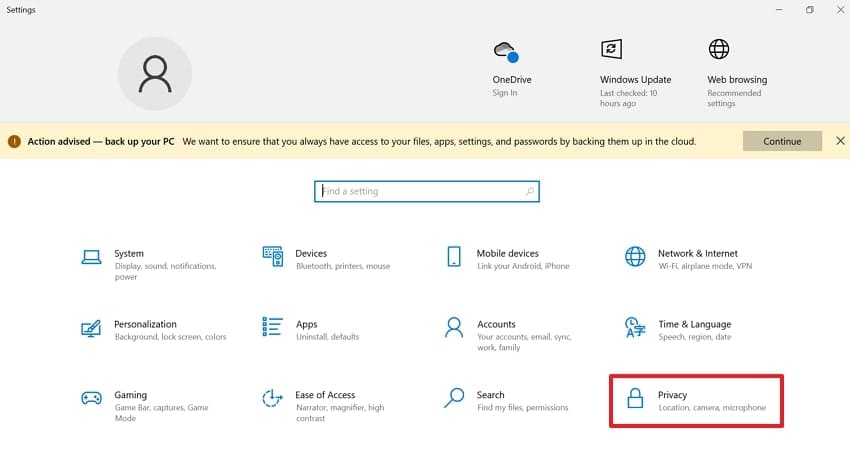Click 'Find my files, permissions' description

(x=523, y=408)
